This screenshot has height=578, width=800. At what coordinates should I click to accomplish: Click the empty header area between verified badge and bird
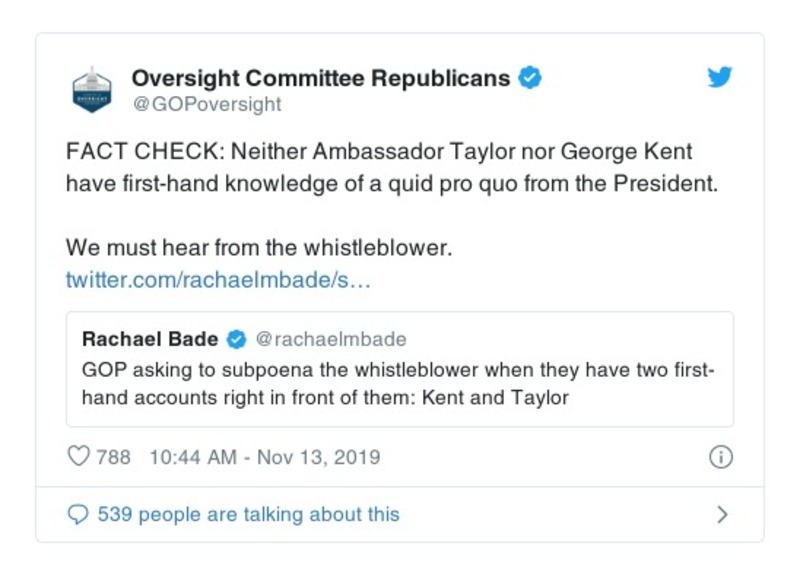[x=620, y=80]
